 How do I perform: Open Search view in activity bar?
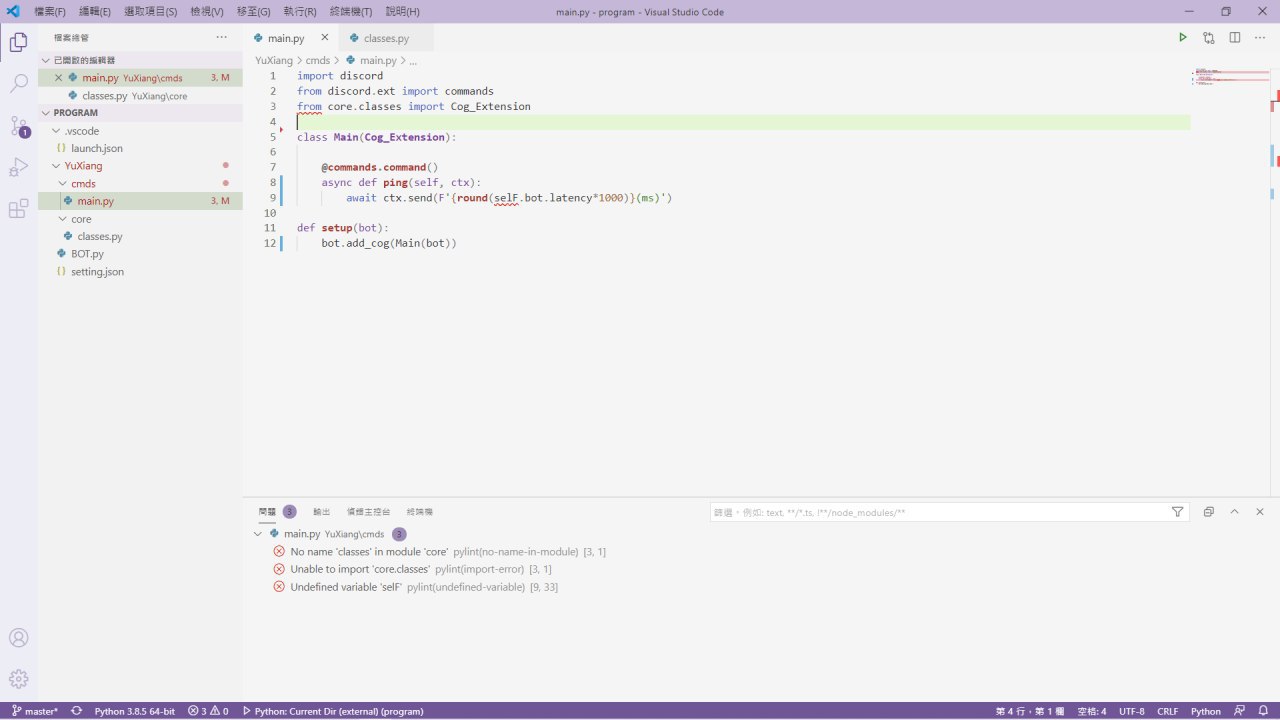(18, 84)
